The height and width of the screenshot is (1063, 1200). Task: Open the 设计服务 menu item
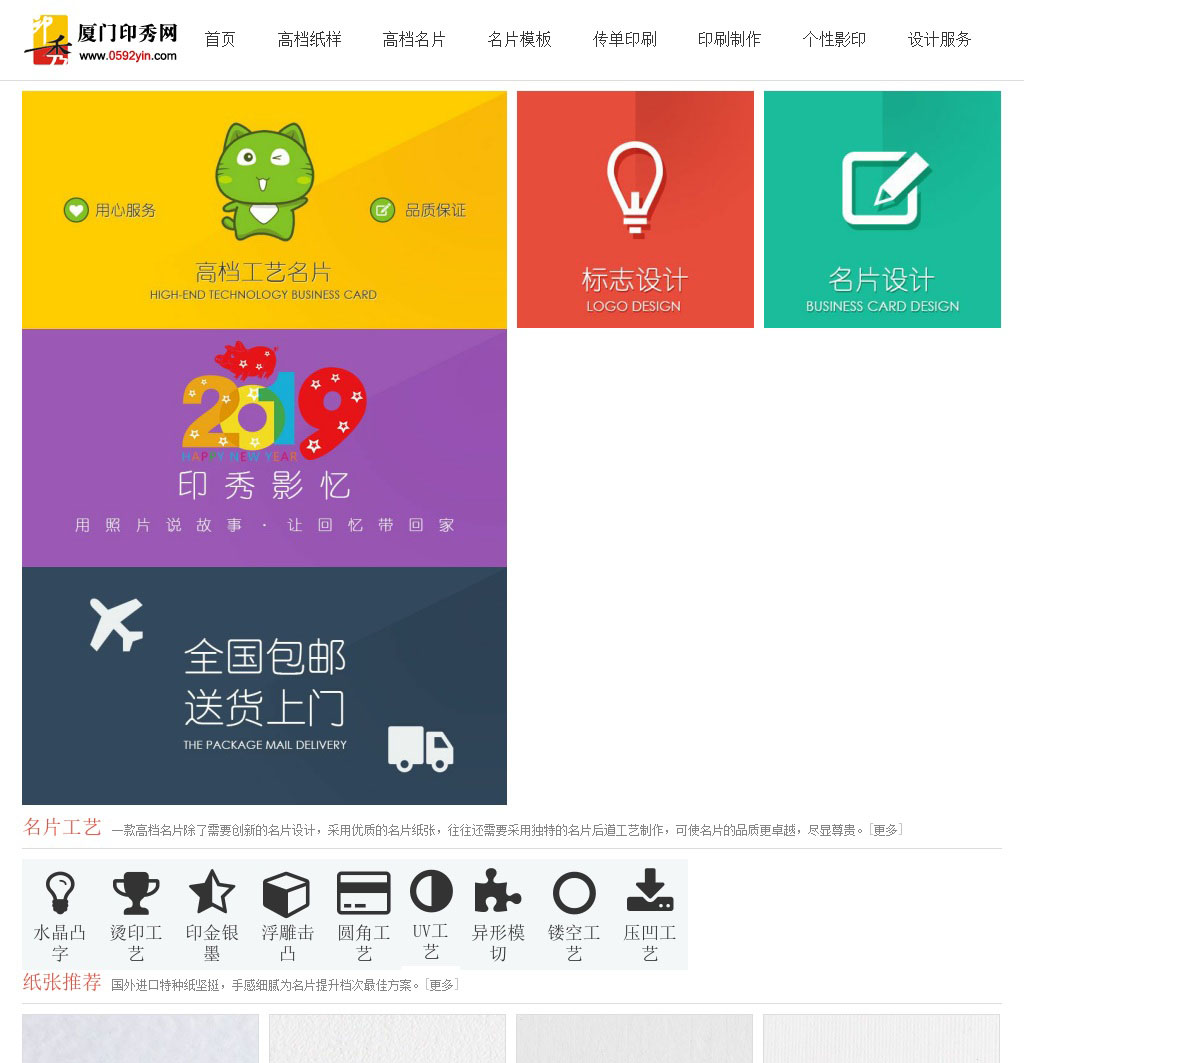click(940, 40)
